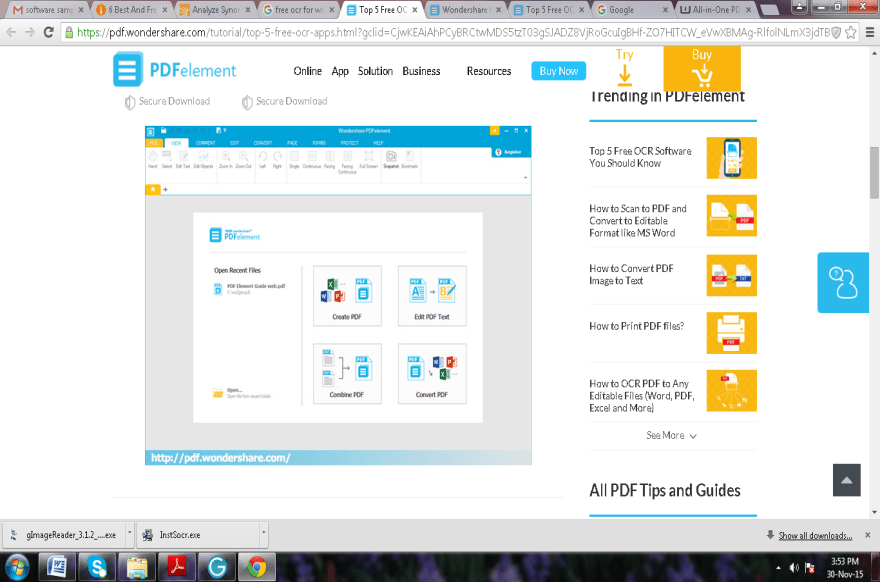The image size is (880, 582).
Task: Click the scrollbar down arrow
Action: point(874,512)
